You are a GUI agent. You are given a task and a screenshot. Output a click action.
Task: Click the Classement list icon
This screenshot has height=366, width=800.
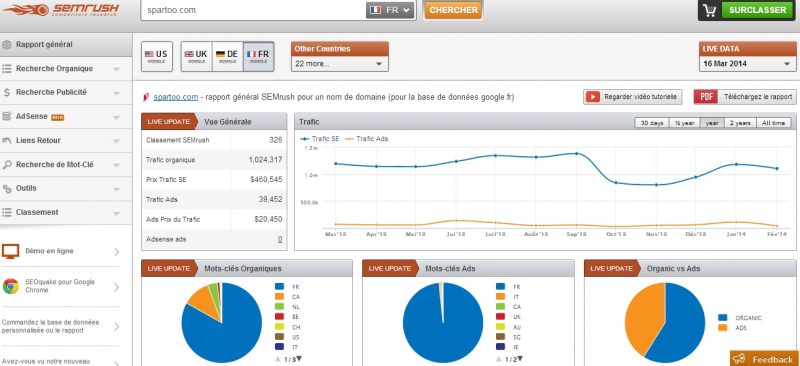click(7, 212)
